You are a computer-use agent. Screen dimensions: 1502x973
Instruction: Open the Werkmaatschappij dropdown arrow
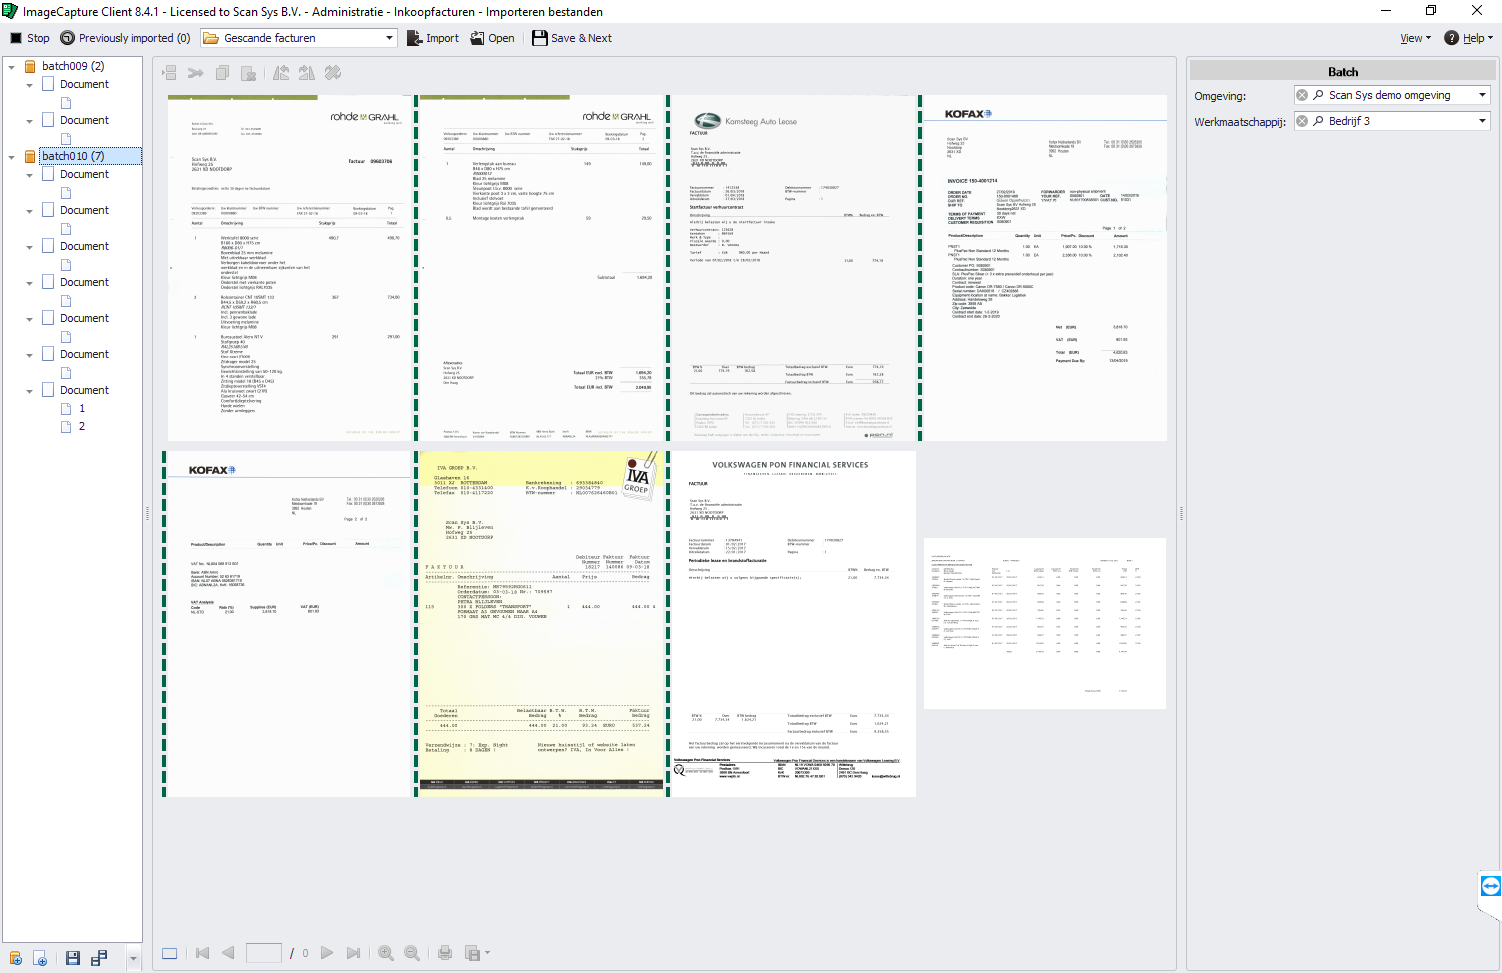1482,121
